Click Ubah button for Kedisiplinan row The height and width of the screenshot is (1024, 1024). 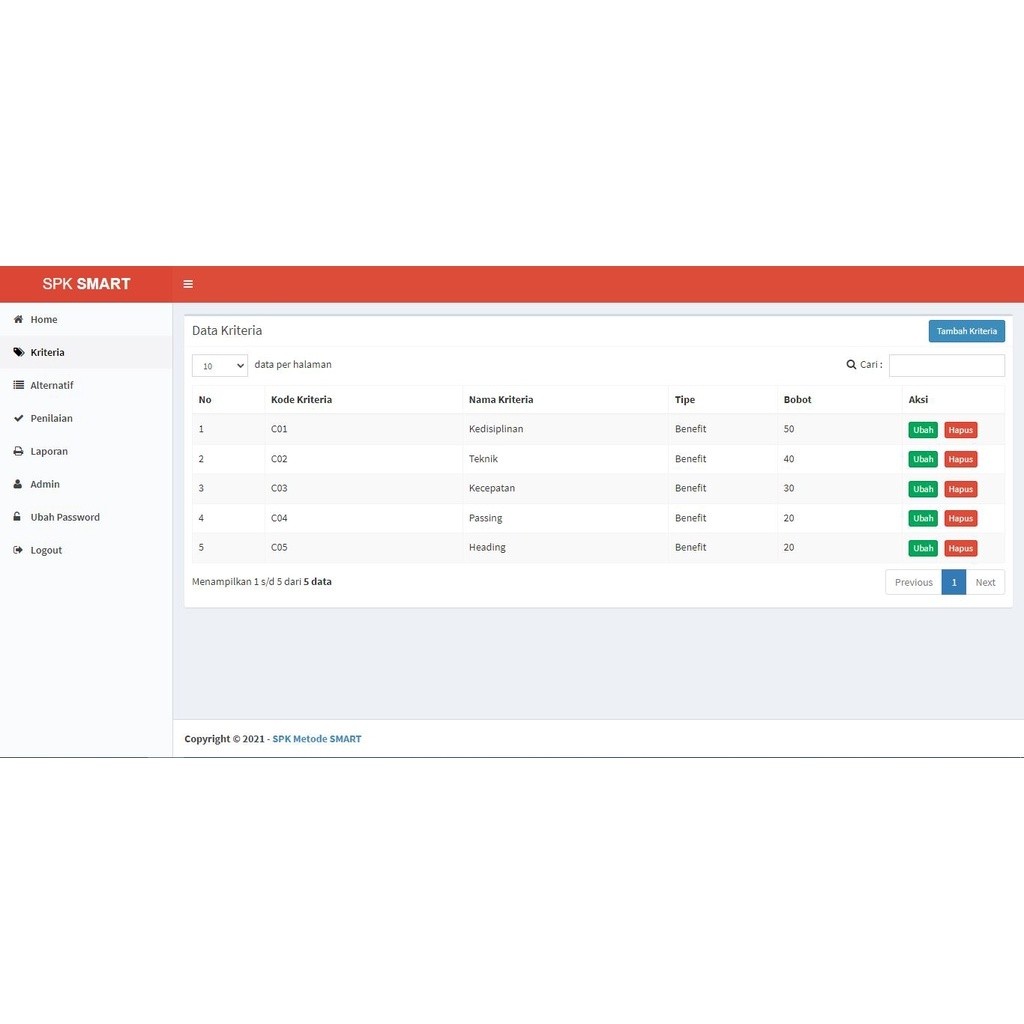click(x=923, y=430)
